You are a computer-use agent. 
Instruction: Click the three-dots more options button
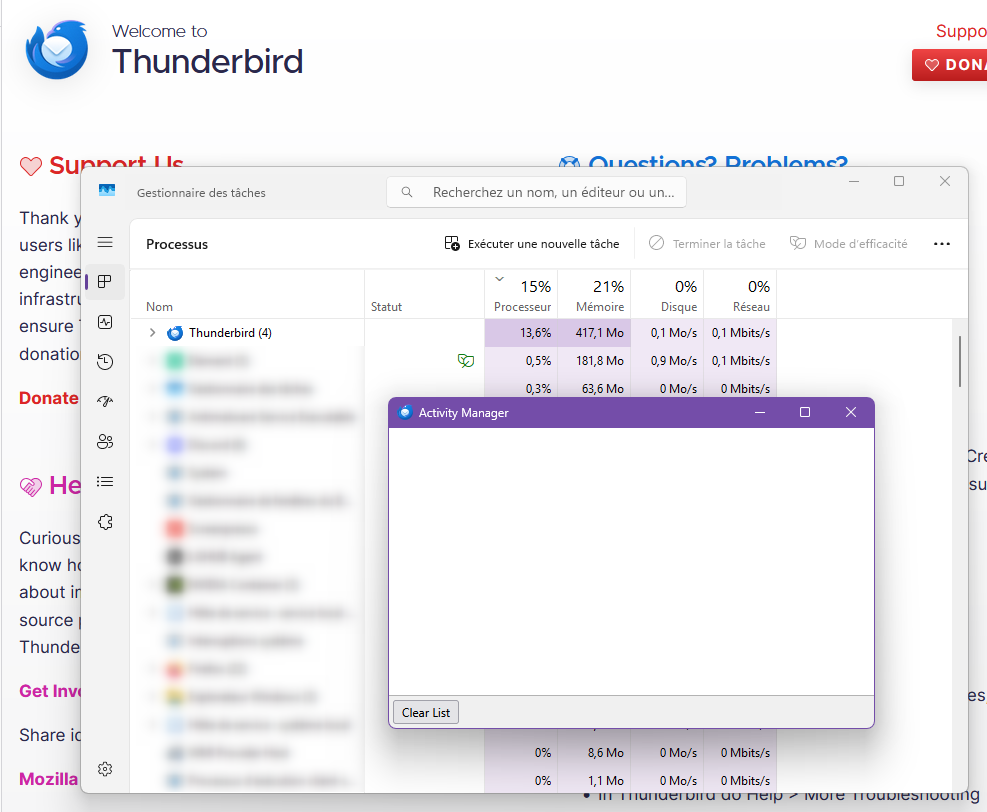point(942,244)
